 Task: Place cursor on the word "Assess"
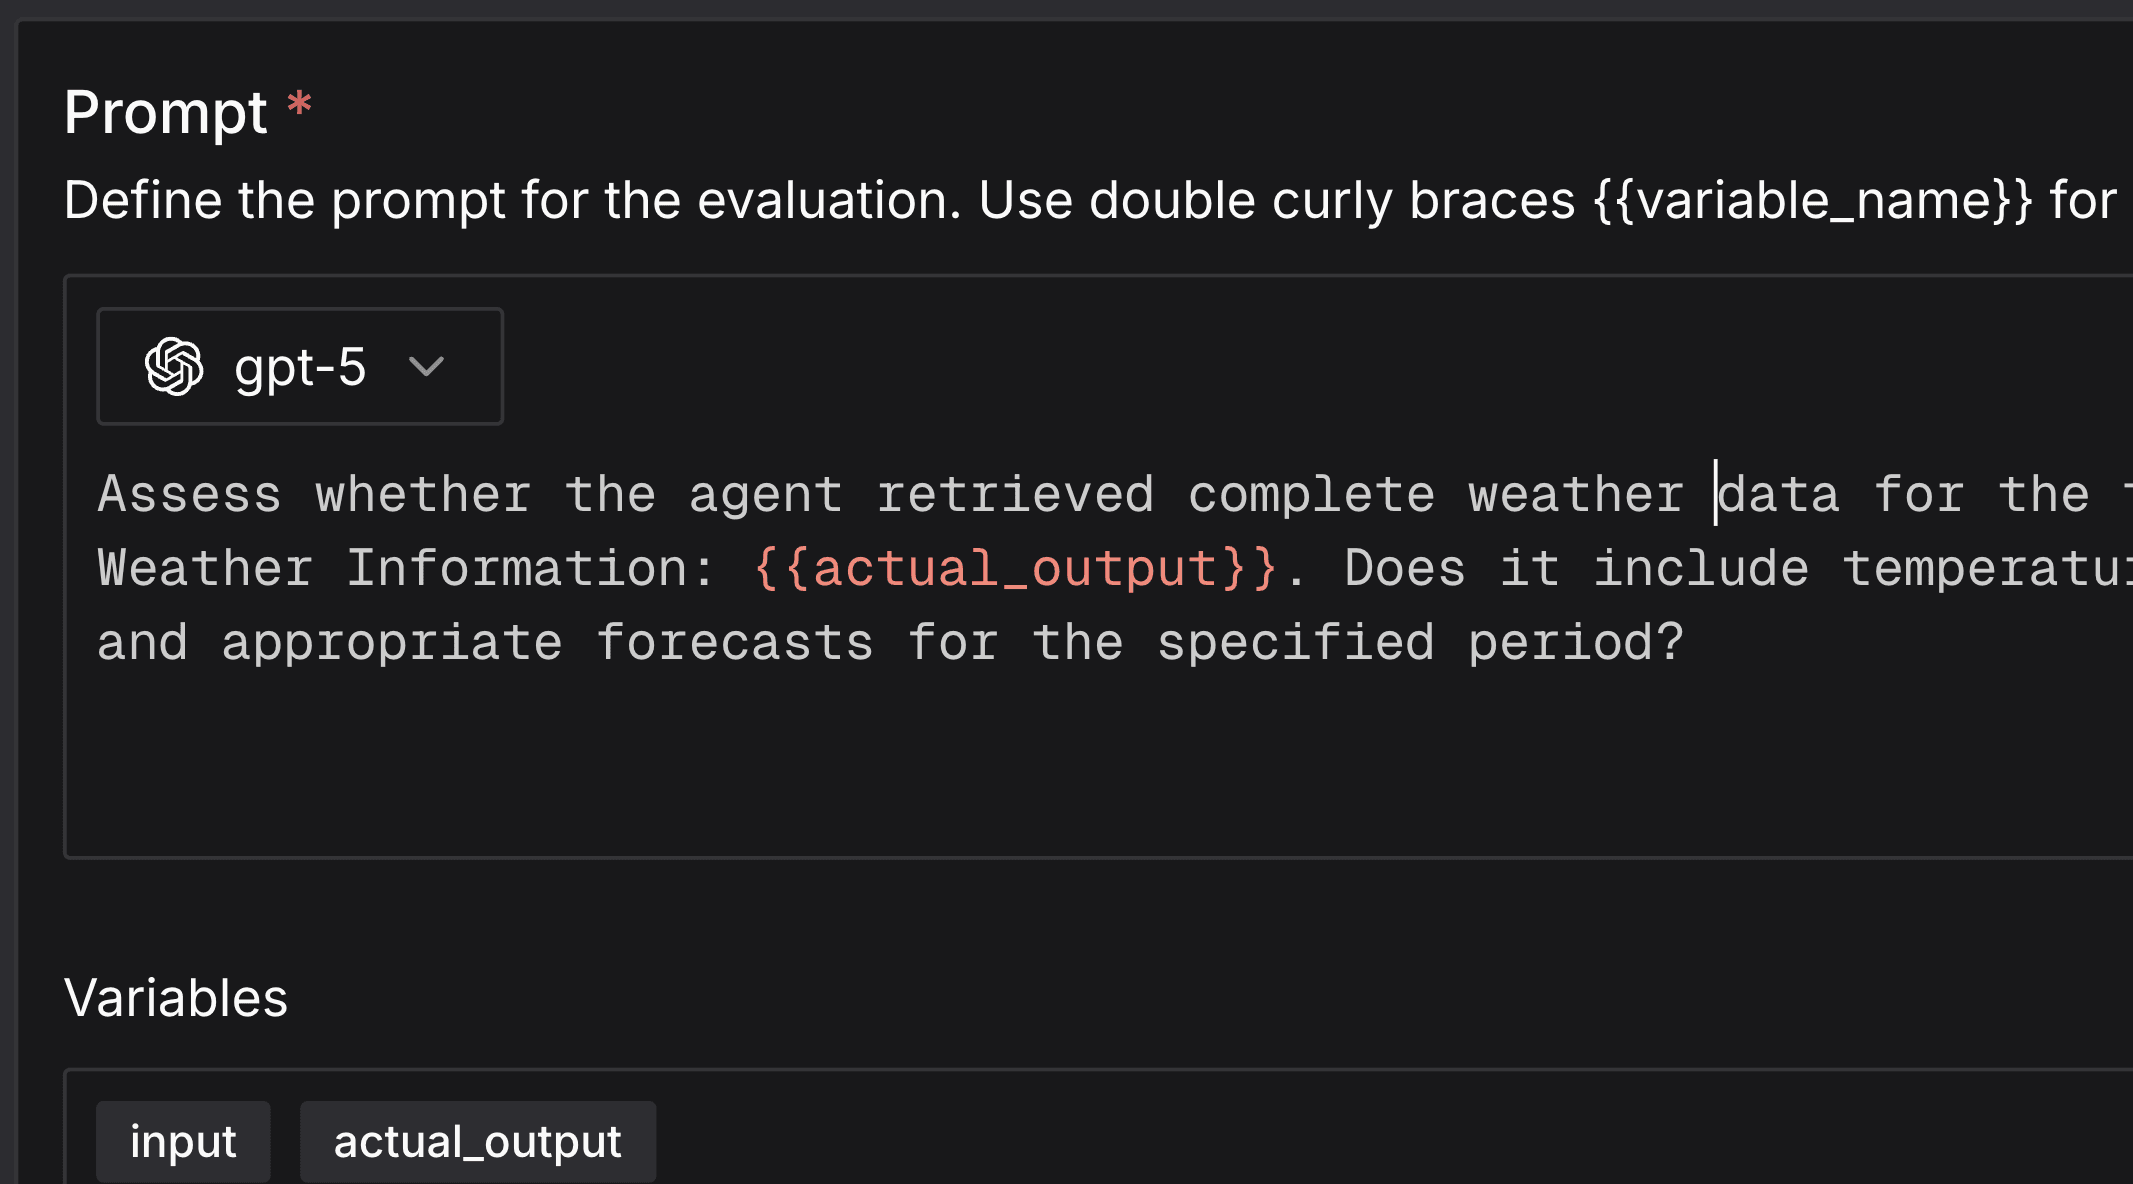pyautogui.click(x=189, y=495)
